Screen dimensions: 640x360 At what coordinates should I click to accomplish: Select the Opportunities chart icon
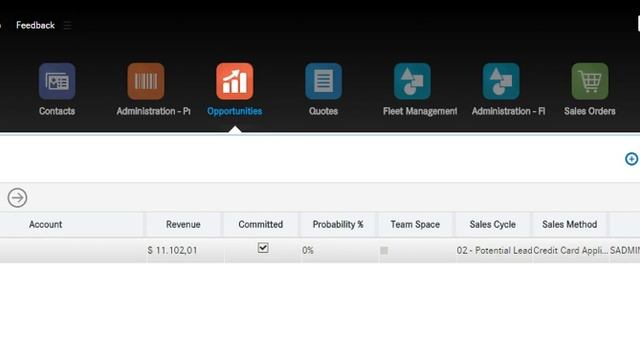tap(235, 81)
